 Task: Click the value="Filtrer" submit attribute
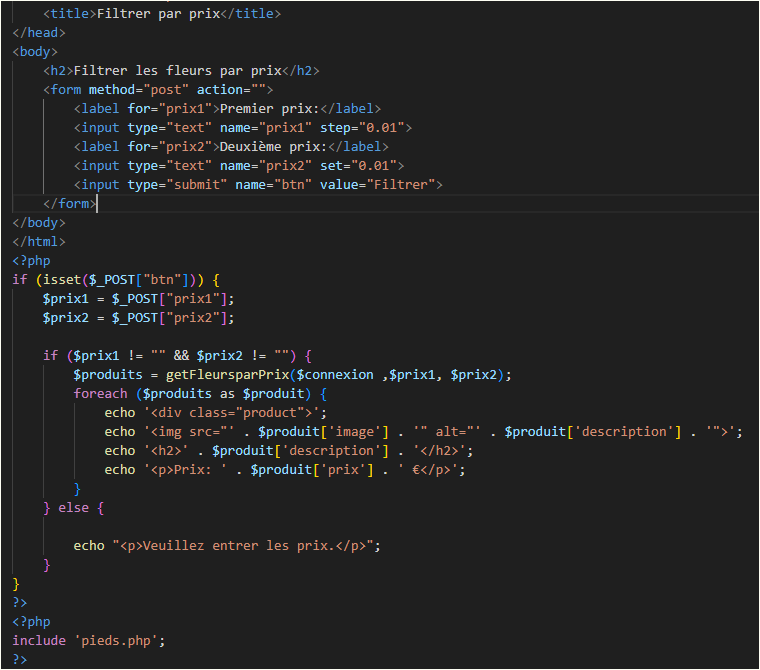(377, 185)
